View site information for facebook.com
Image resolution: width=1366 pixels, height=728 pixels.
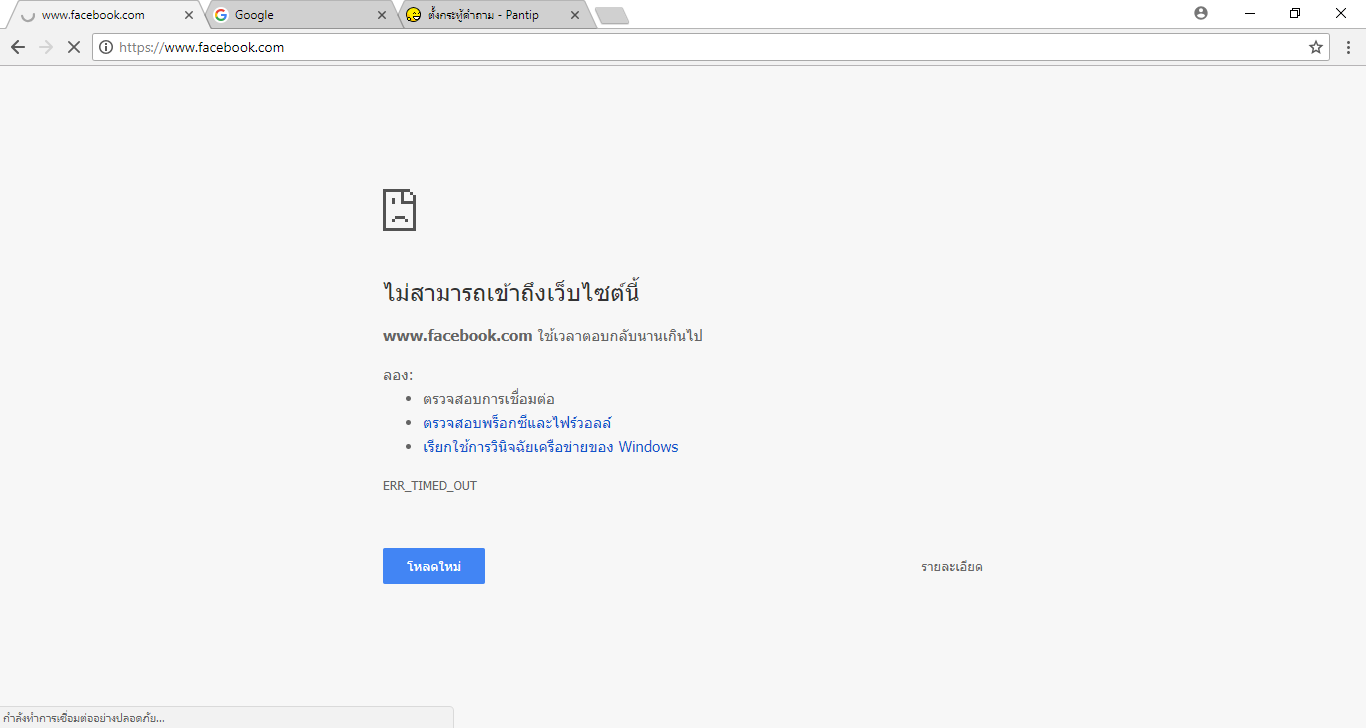click(106, 47)
